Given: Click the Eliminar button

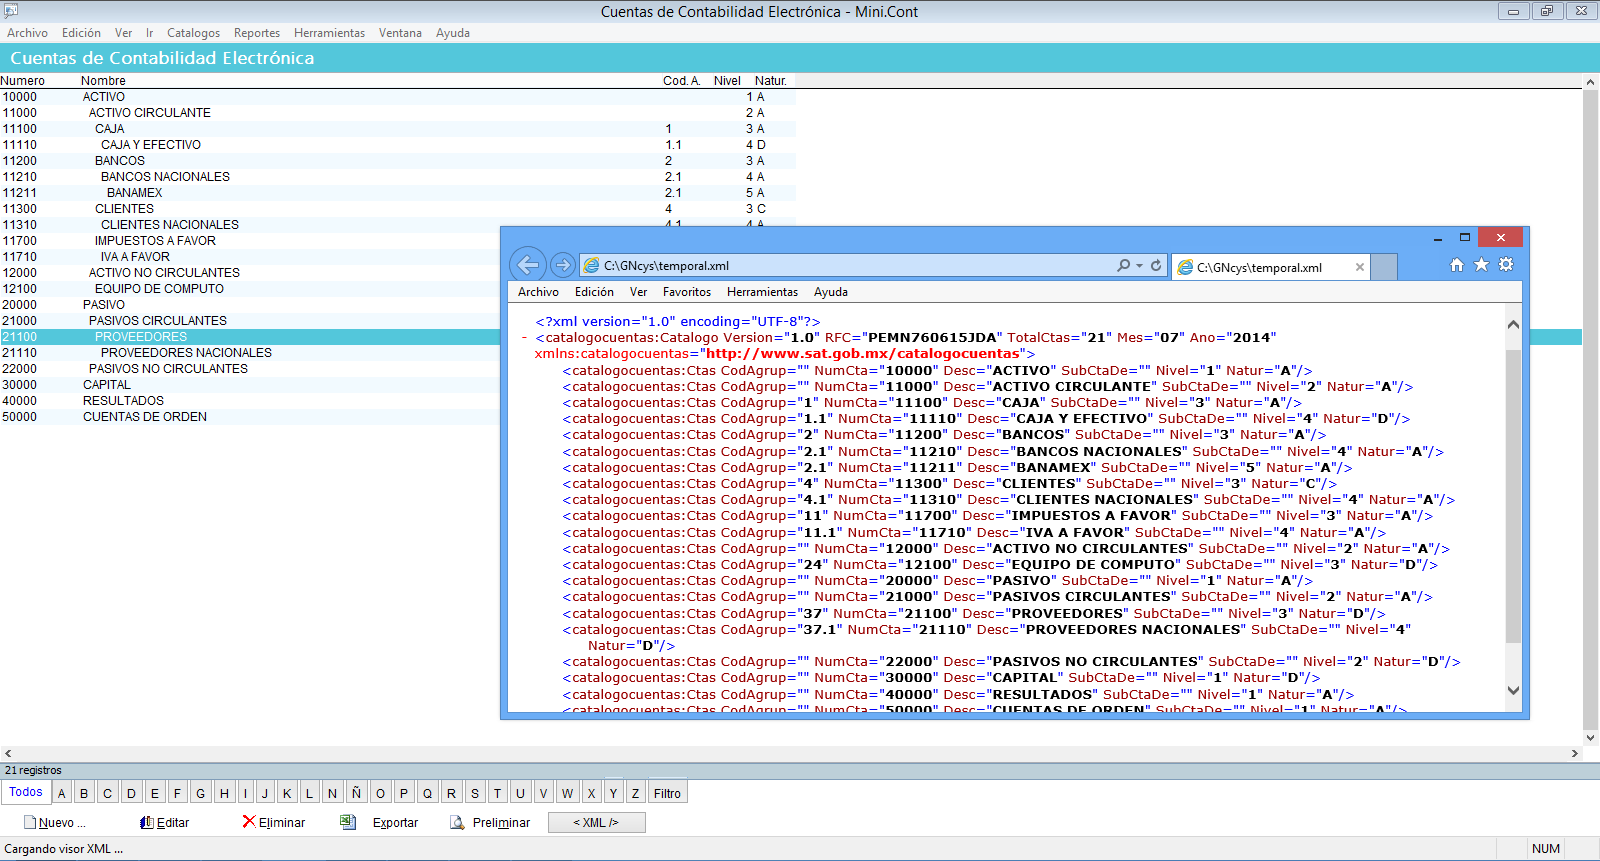Looking at the screenshot, I should [x=274, y=822].
